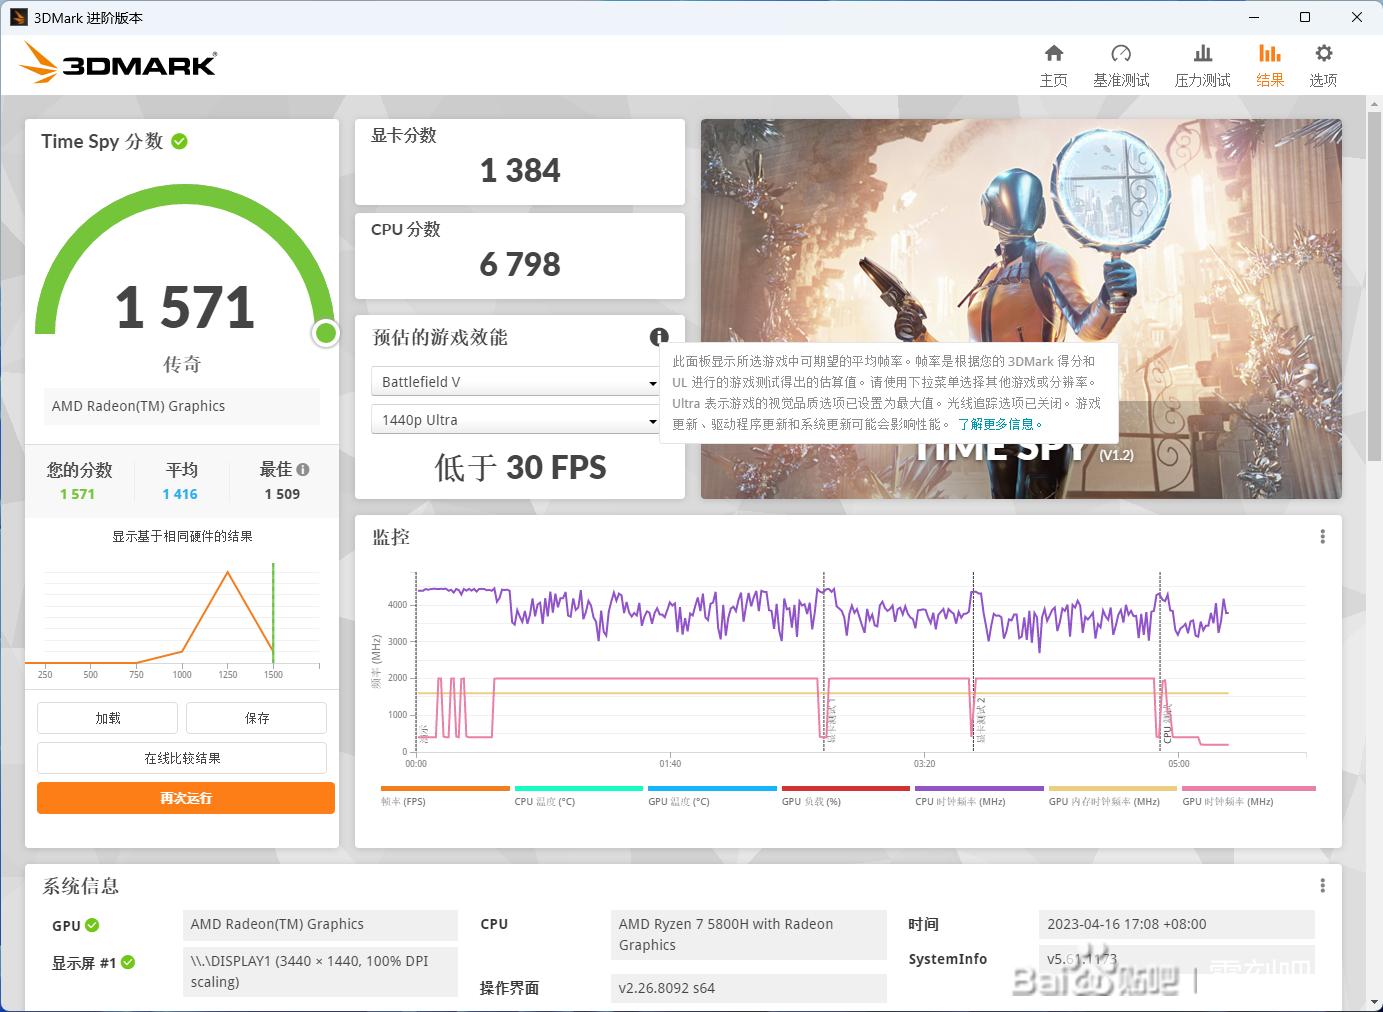Click 平均 score value 1 416
The image size is (1383, 1012).
tap(180, 494)
